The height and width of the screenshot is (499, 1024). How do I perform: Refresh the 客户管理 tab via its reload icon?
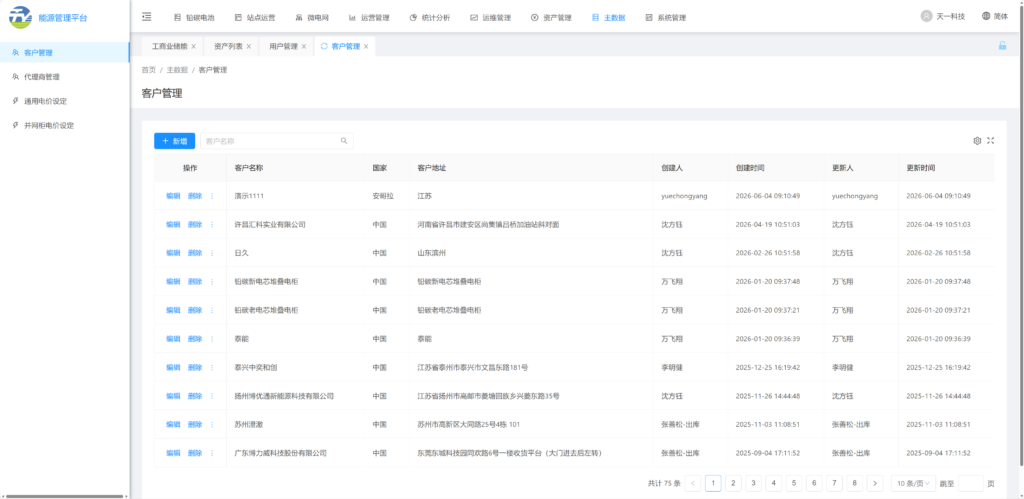tap(324, 46)
